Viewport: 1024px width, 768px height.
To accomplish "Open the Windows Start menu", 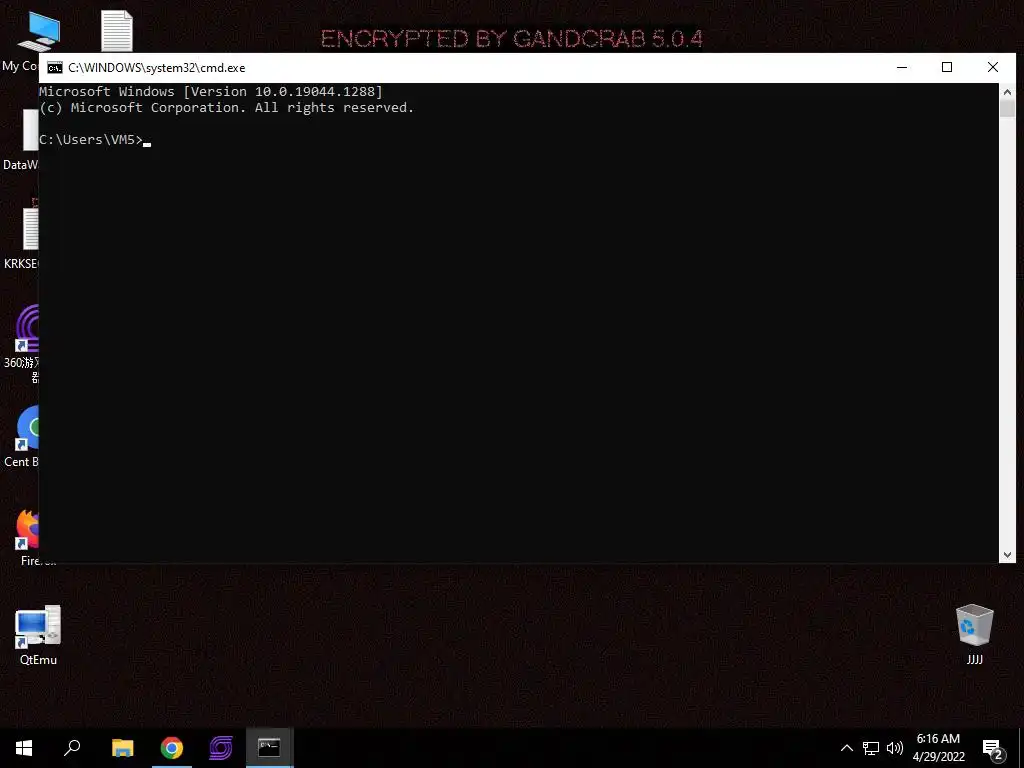I will [x=24, y=748].
